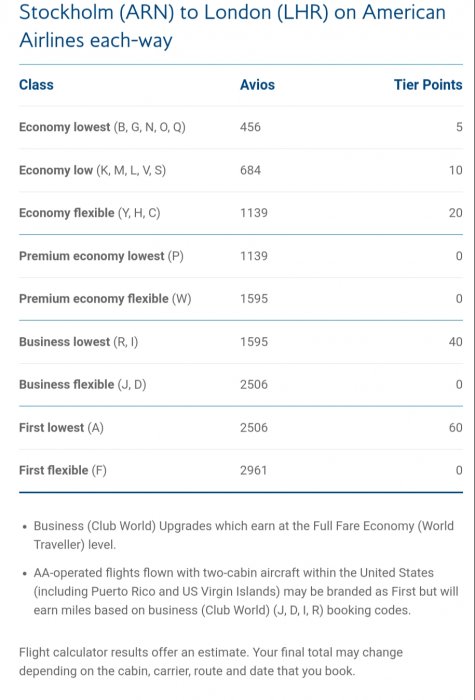Click the flight calculator estimate disclaimer
This screenshot has height=700, width=475.
(211, 662)
